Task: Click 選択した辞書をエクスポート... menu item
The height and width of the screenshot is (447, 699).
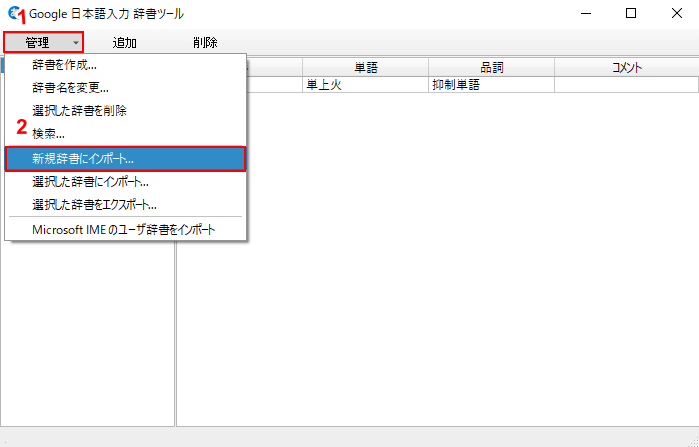Action: [125, 205]
